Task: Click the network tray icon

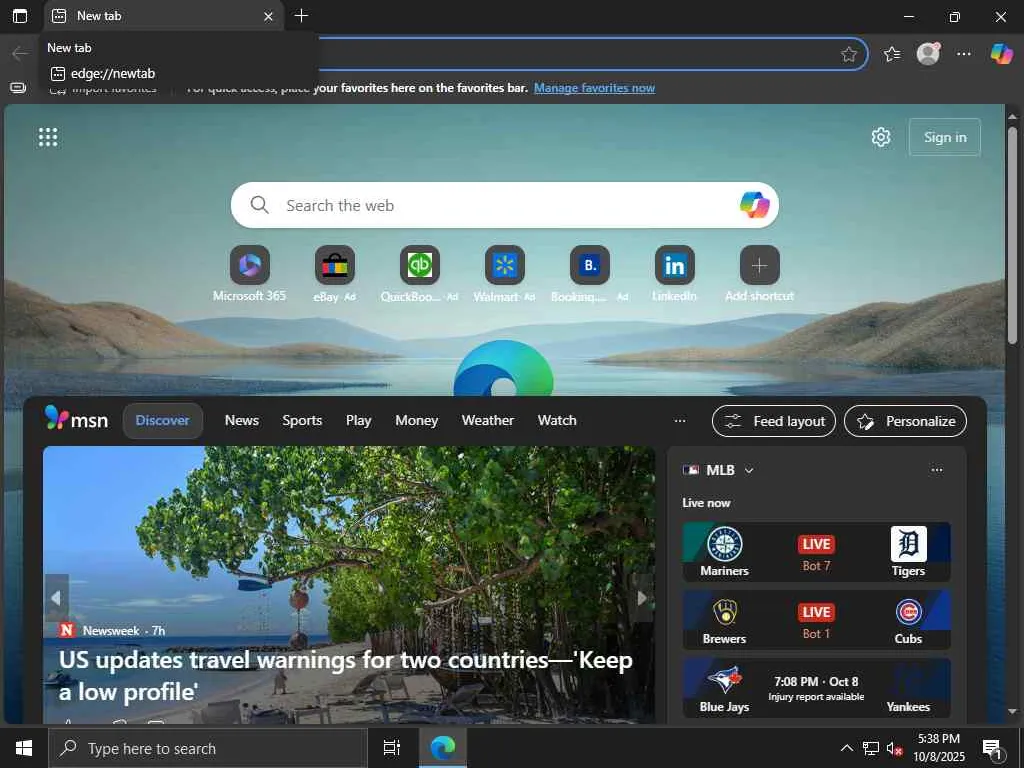Action: tap(871, 748)
